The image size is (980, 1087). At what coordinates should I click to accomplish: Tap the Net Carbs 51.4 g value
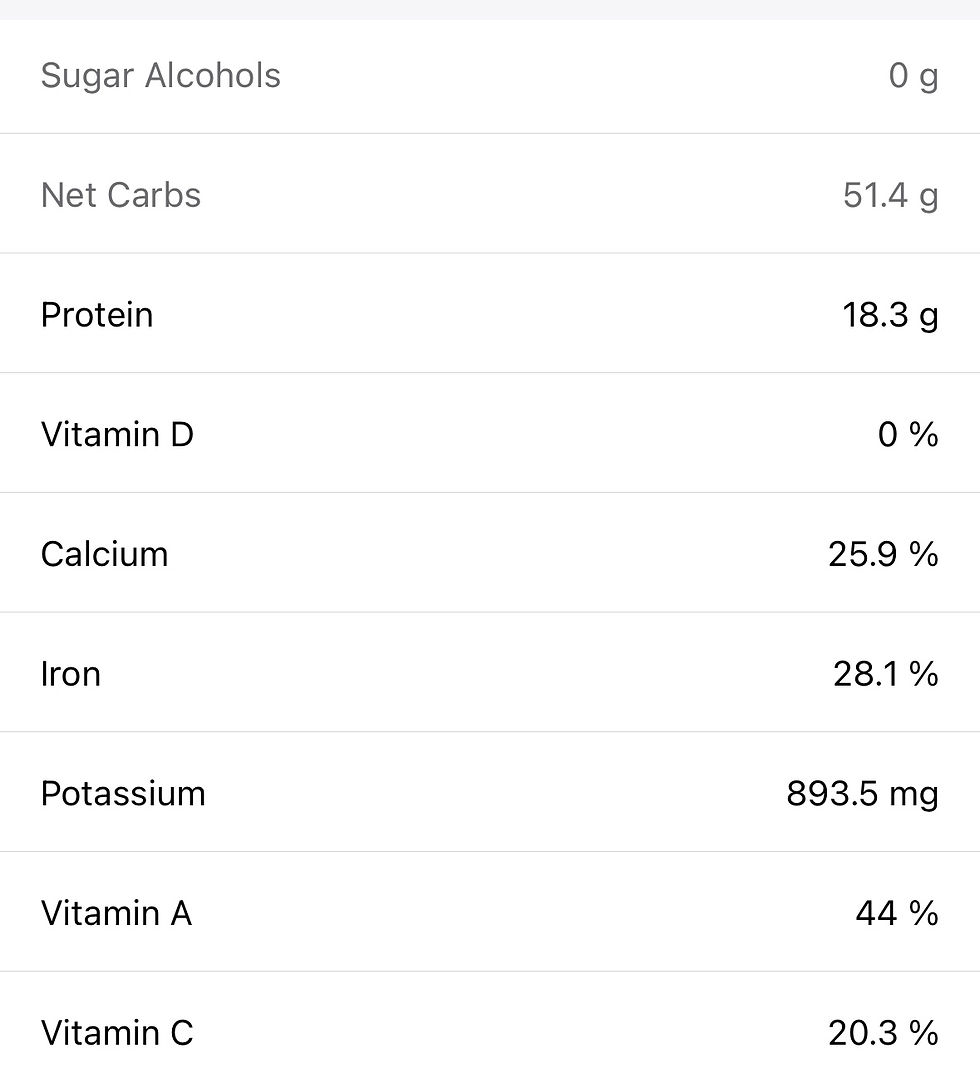891,195
